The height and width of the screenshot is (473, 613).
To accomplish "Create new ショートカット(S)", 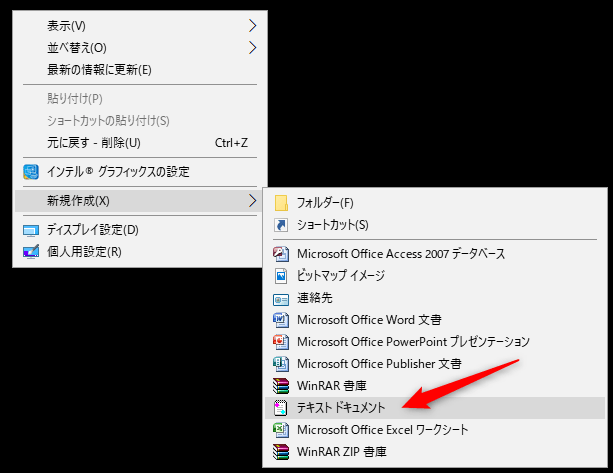I will click(435, 225).
